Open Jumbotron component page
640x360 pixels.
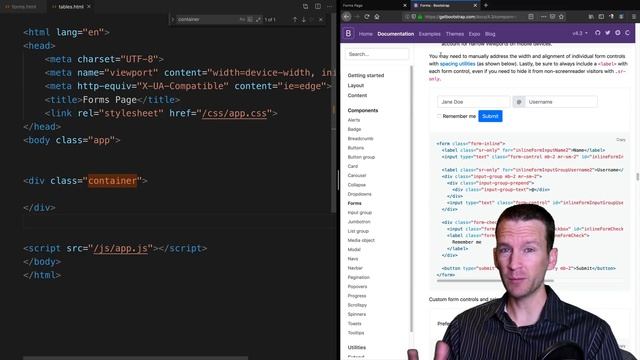tap(359, 222)
